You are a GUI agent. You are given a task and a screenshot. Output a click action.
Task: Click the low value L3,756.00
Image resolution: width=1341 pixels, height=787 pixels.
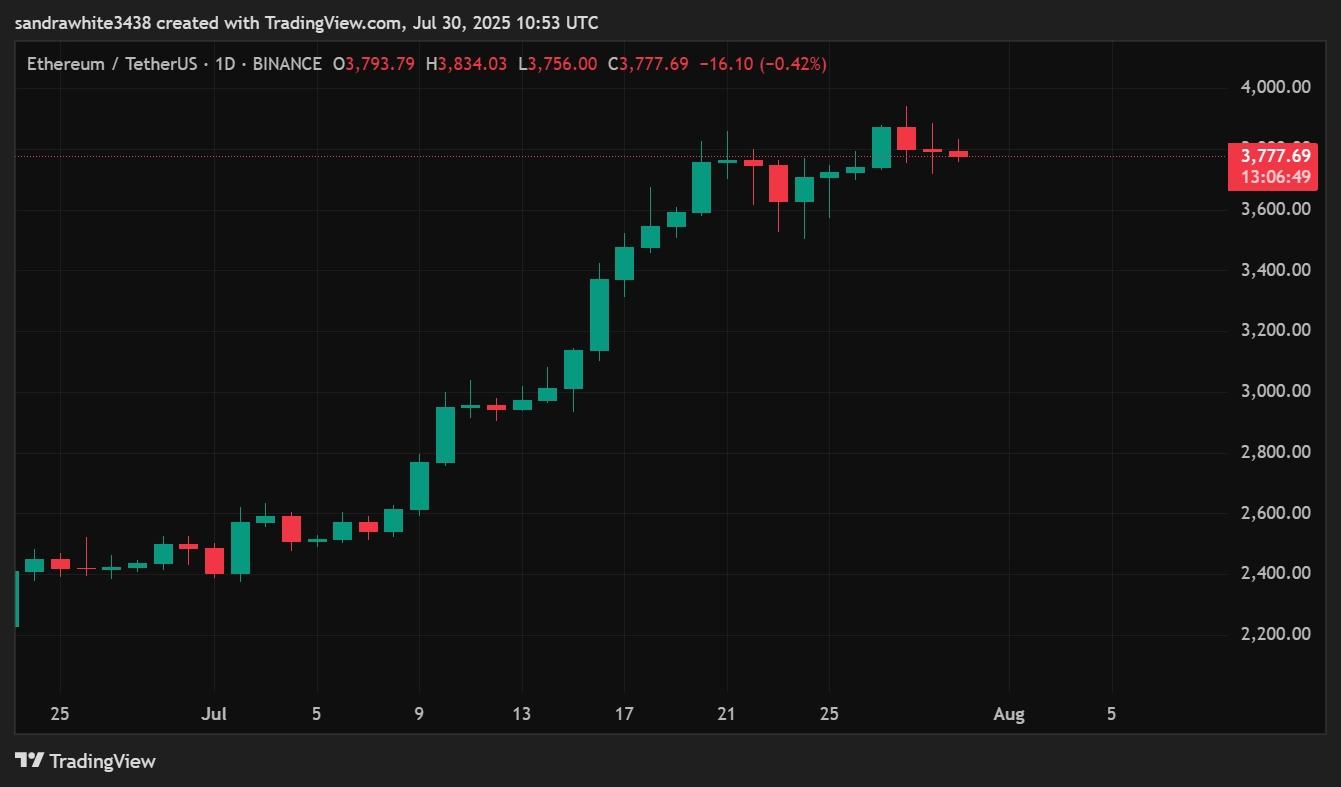click(558, 64)
